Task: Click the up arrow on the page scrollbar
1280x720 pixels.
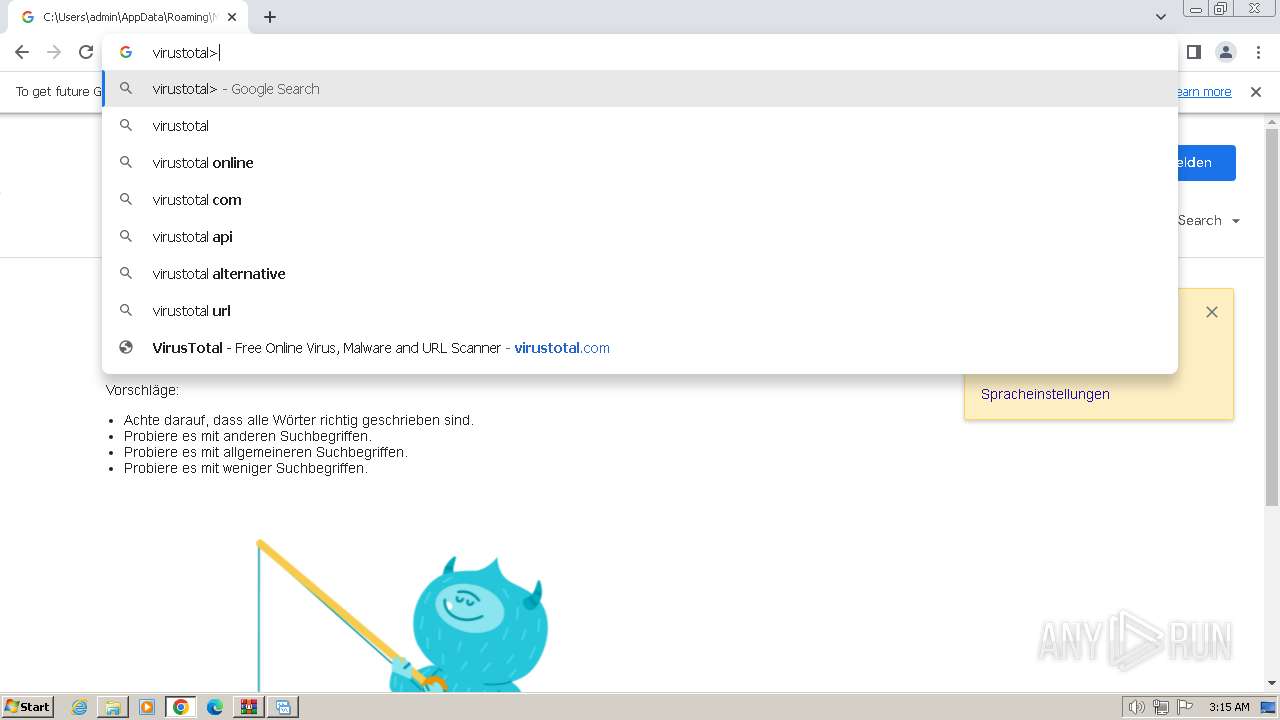Action: (1272, 122)
